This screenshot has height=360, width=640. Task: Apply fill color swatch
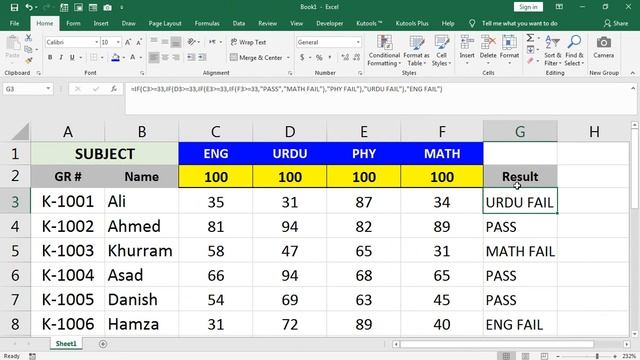coord(115,58)
